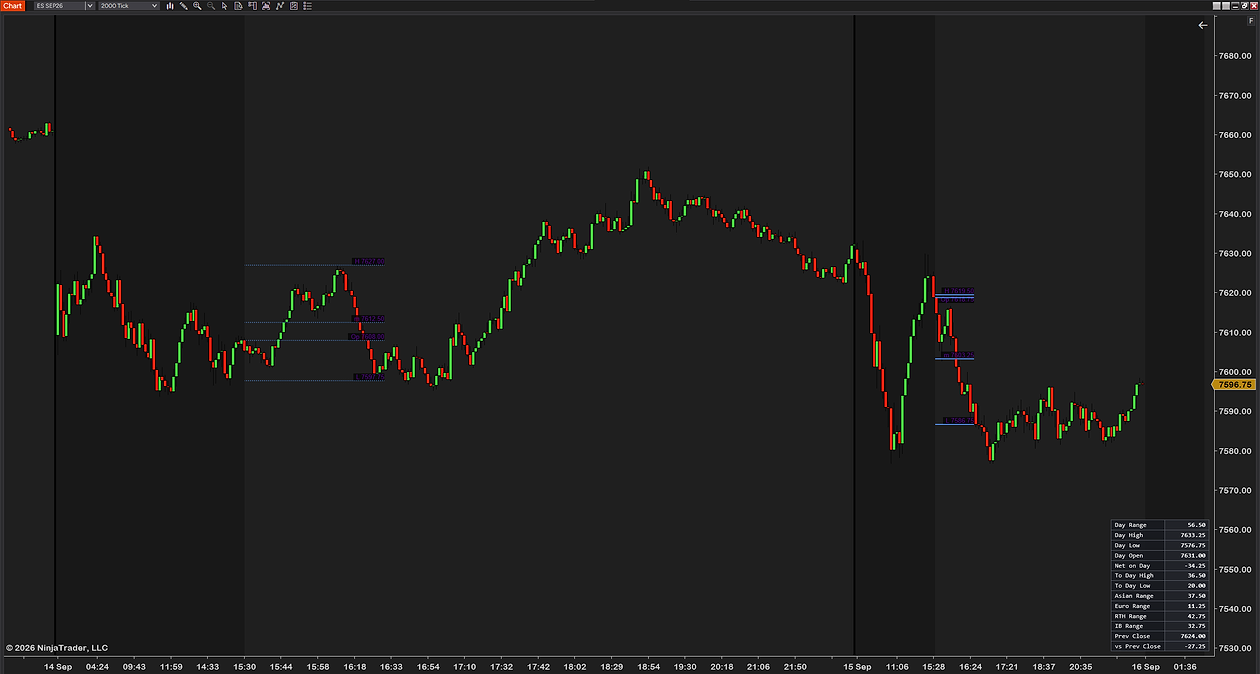Click the 01:36 time axis label
This screenshot has height=674, width=1260.
click(x=1185, y=666)
